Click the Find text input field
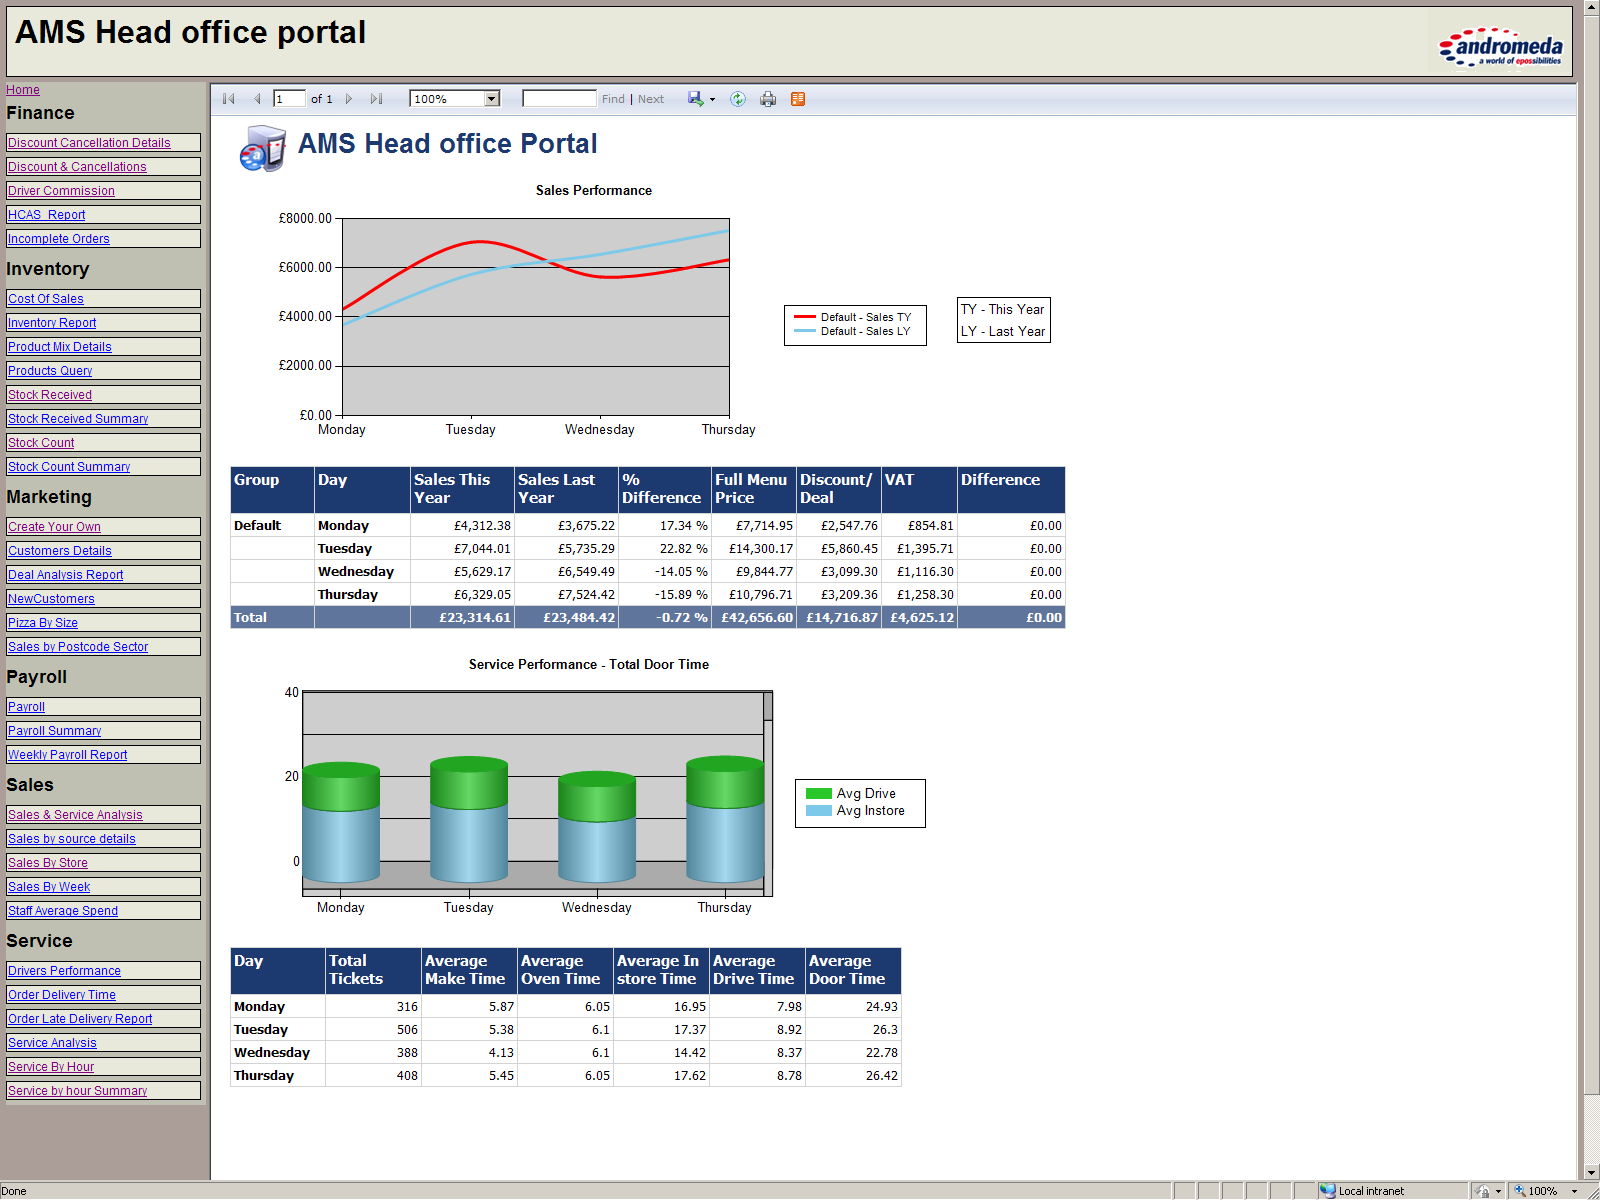The width and height of the screenshot is (1600, 1200). point(559,99)
